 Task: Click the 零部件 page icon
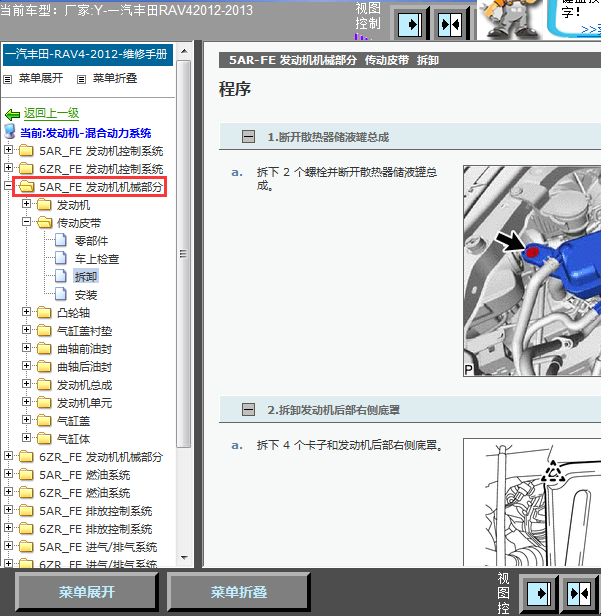click(61, 240)
